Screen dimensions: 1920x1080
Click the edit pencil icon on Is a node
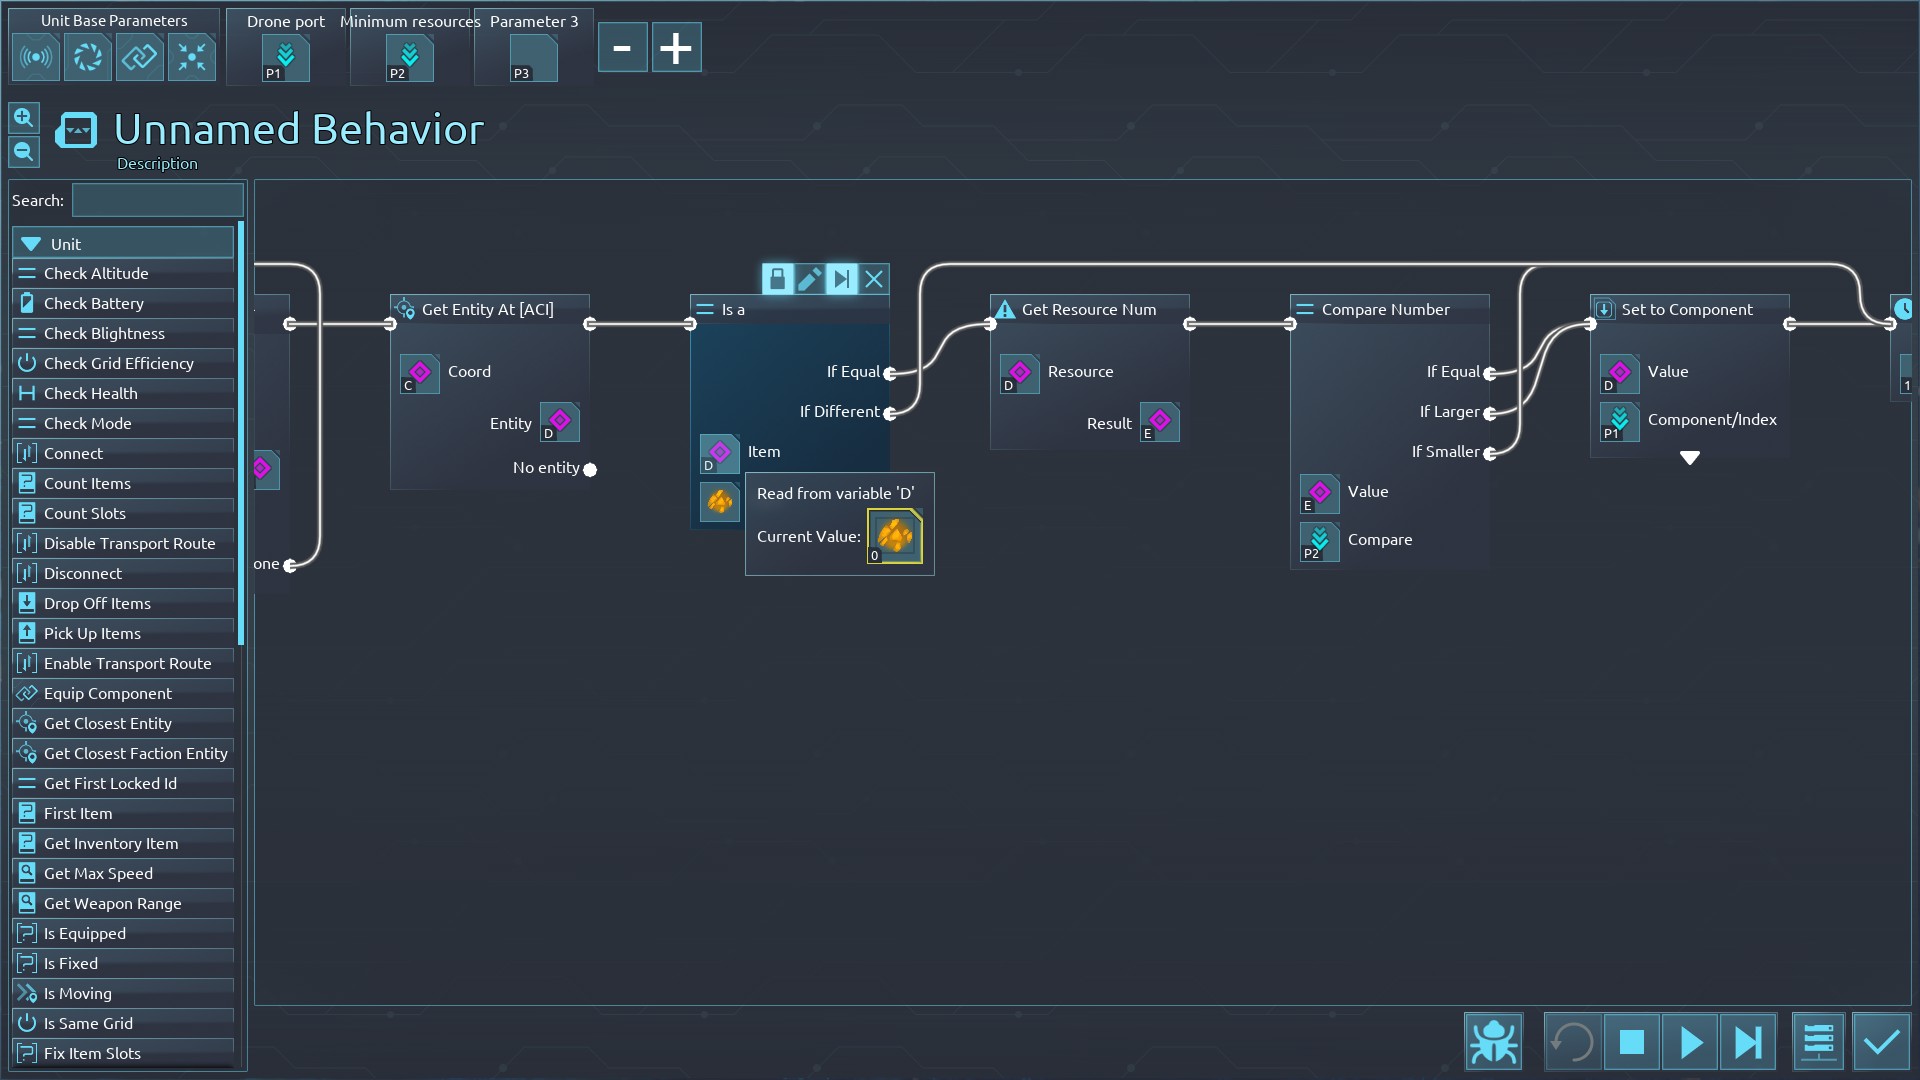pyautogui.click(x=809, y=279)
